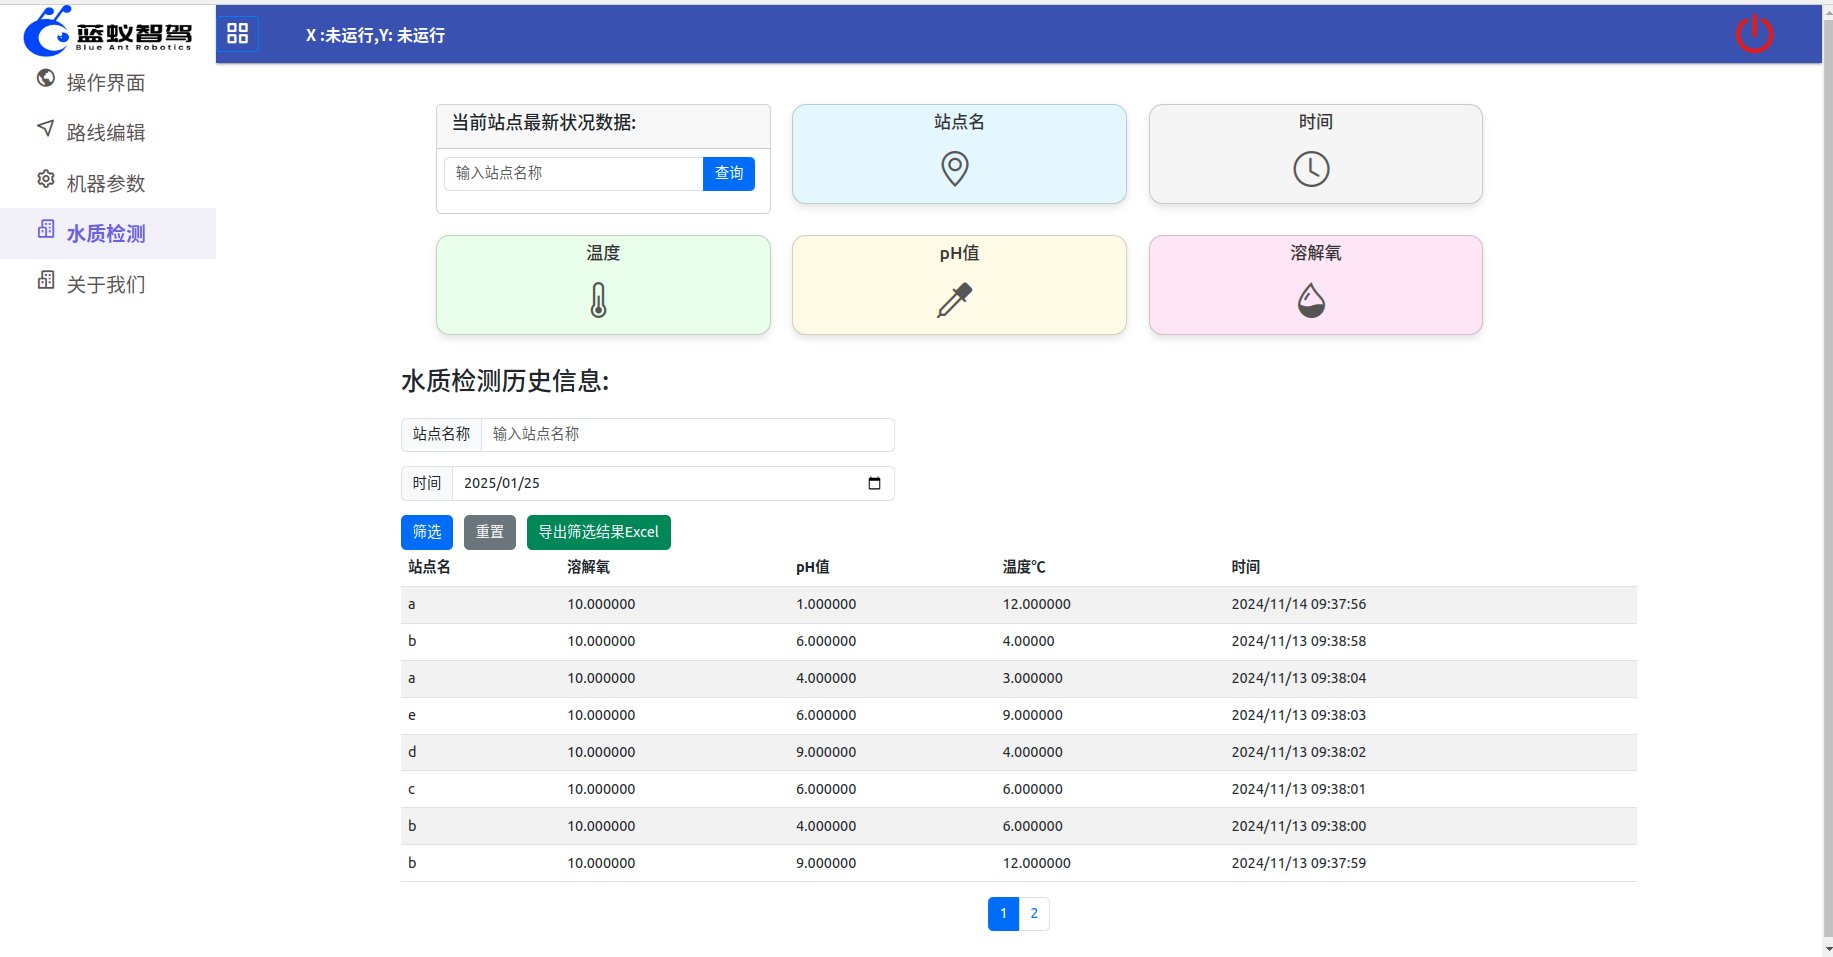Screen dimensions: 1833x957
Task: Click timestamp 2024/11/13 09:38:58
Action: click(1298, 641)
